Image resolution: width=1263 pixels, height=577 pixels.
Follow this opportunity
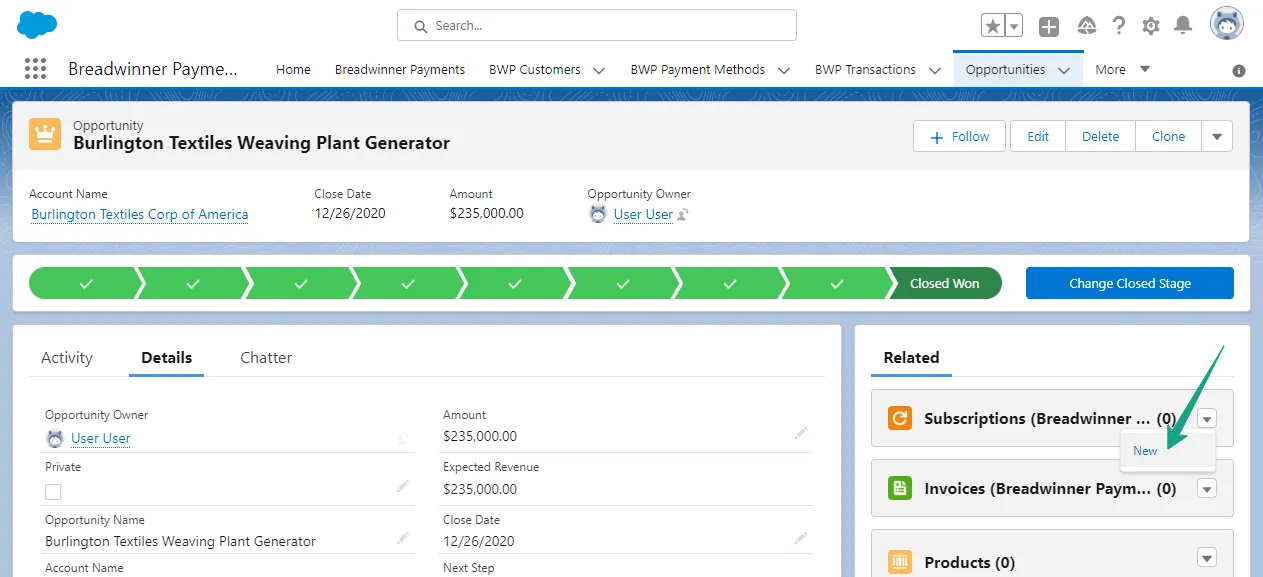click(960, 137)
